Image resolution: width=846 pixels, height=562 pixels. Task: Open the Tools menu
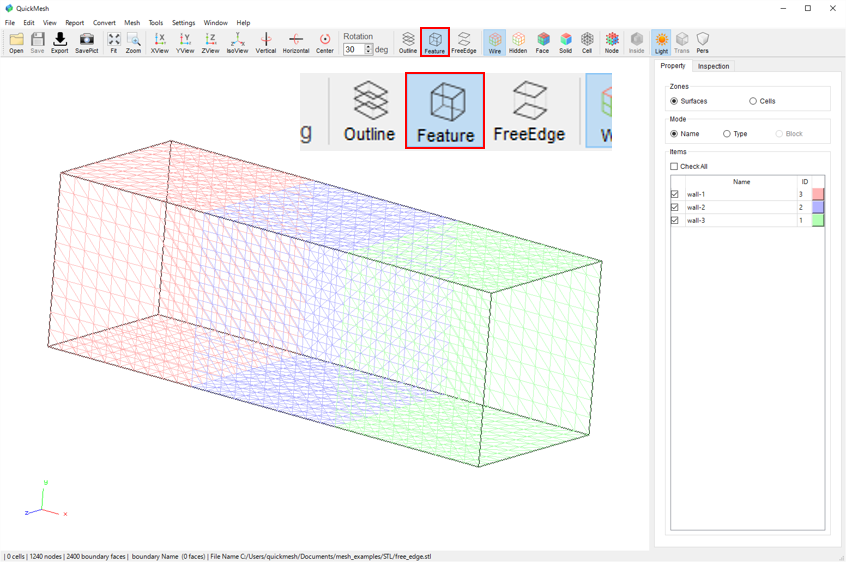156,23
